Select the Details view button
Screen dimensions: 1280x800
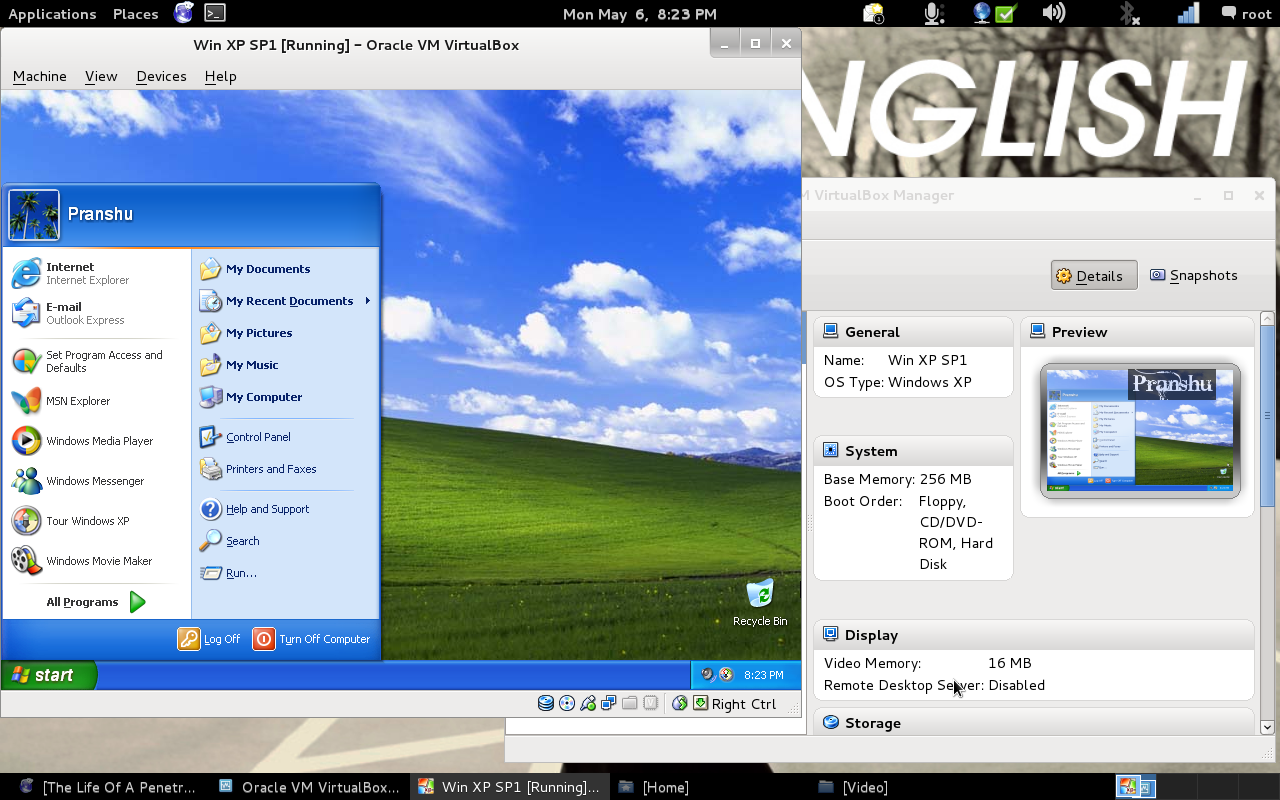point(1094,275)
